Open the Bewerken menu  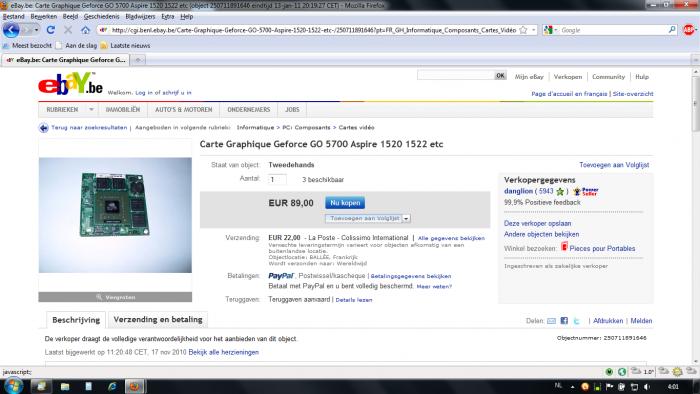pos(43,17)
